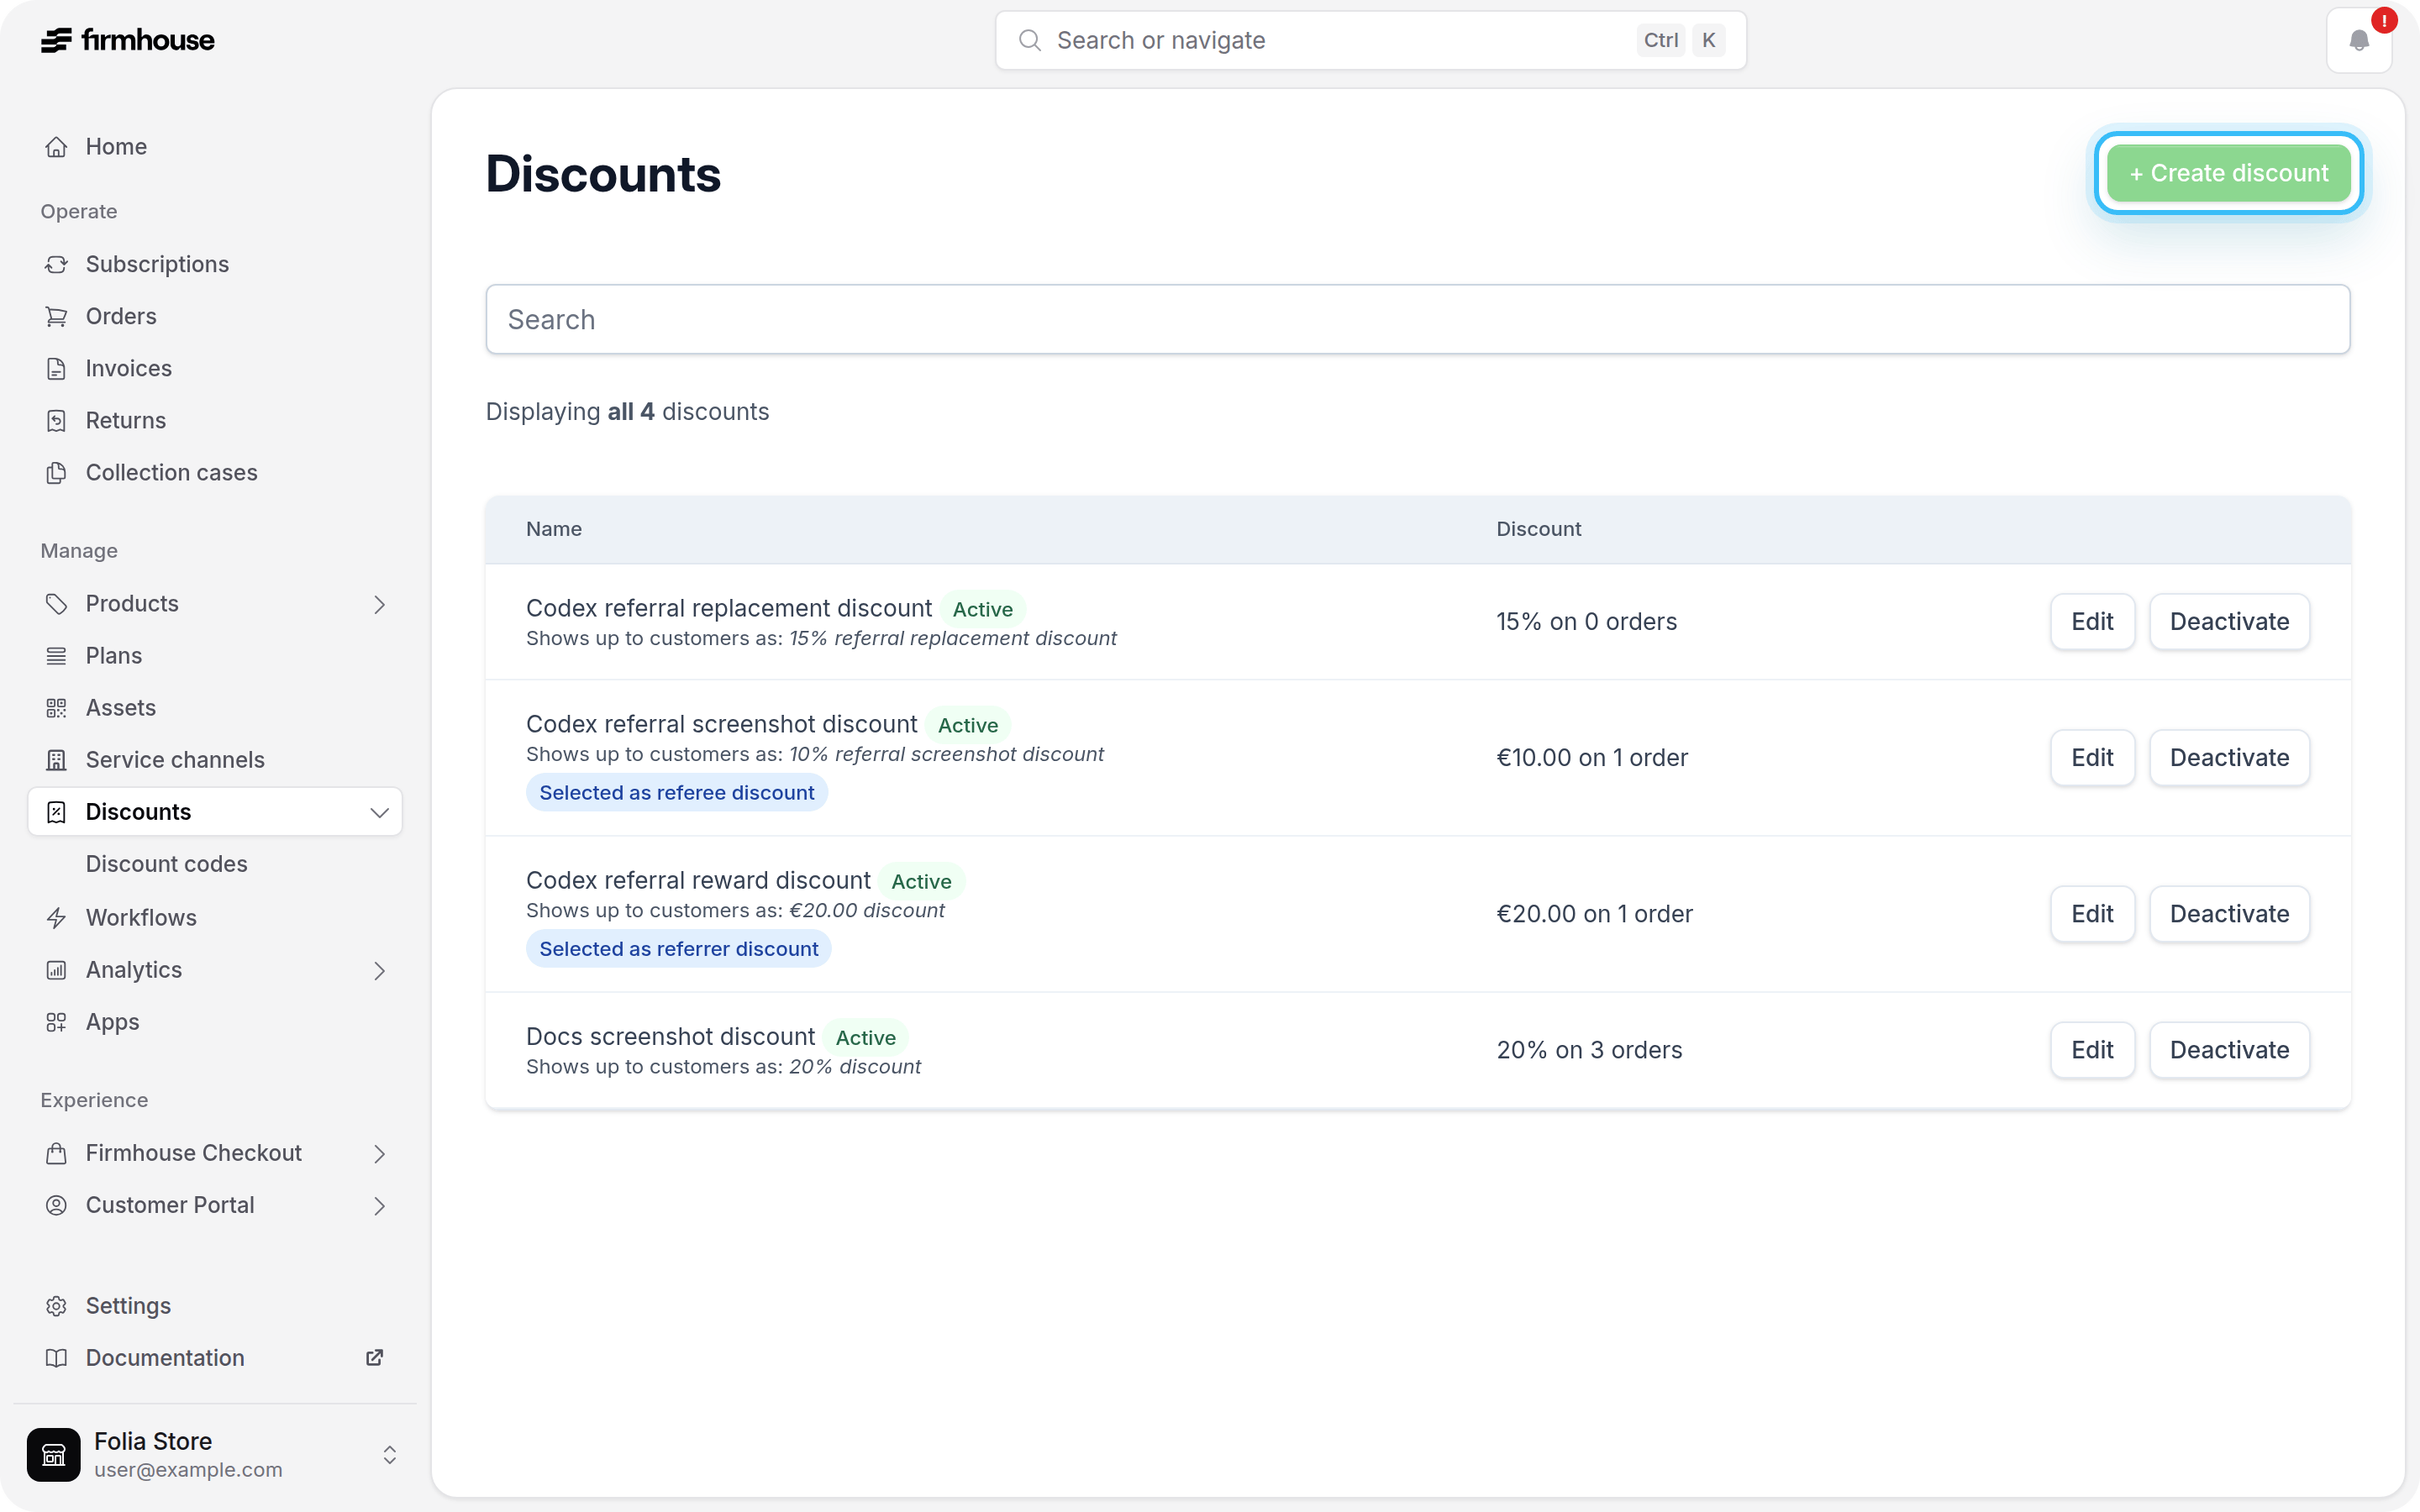Image resolution: width=2420 pixels, height=1512 pixels.
Task: Click the Search or navigate bar
Action: tap(1370, 40)
